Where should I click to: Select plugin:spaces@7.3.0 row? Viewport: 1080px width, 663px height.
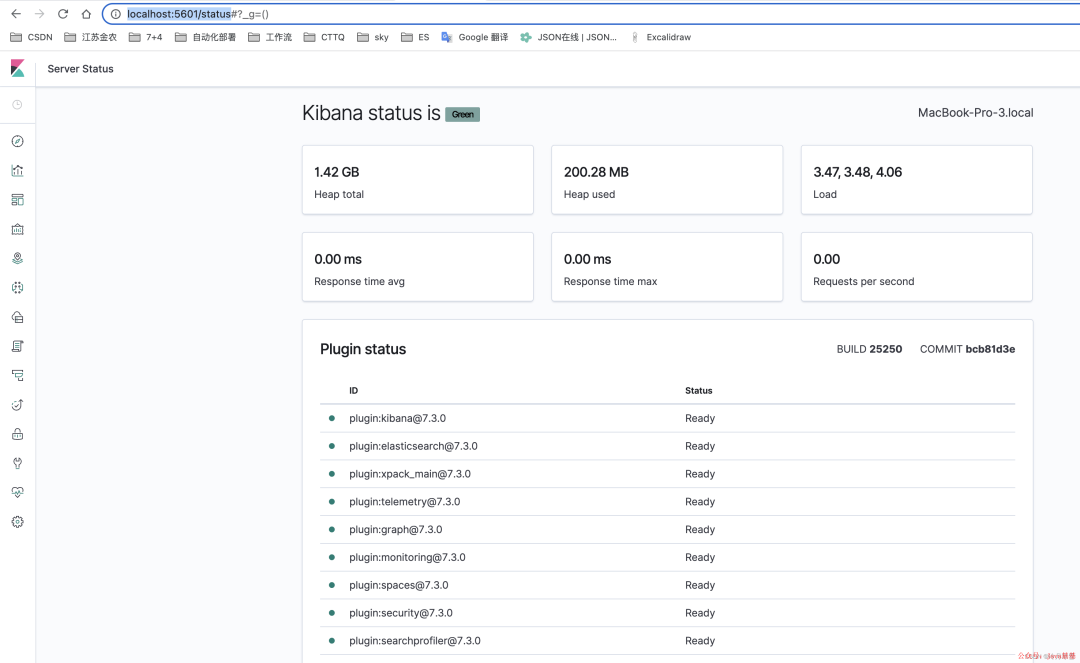pyautogui.click(x=667, y=585)
